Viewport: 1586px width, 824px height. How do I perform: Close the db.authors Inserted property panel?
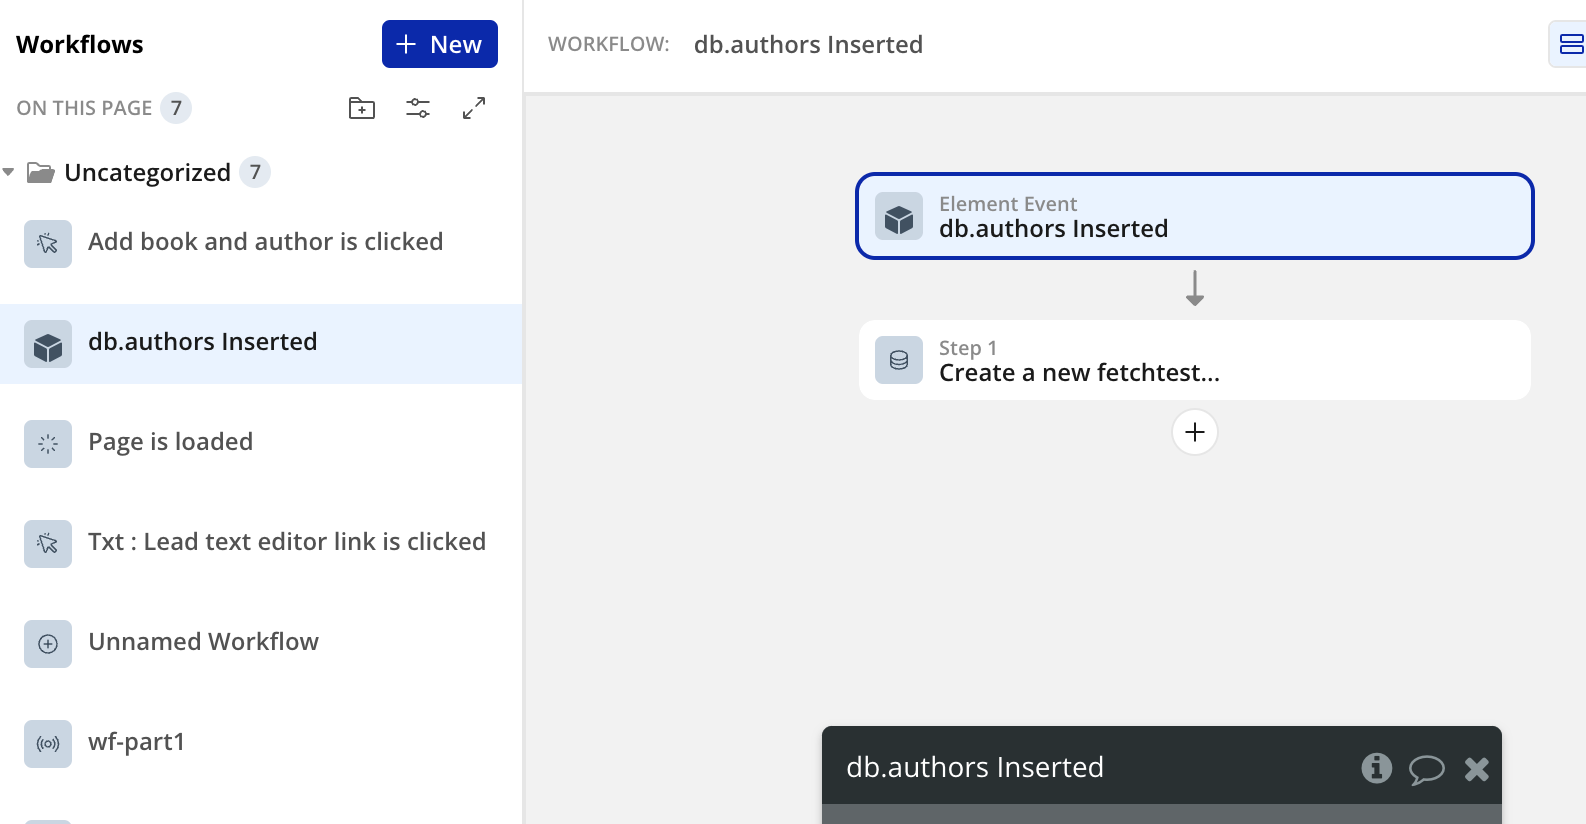pyautogui.click(x=1477, y=768)
